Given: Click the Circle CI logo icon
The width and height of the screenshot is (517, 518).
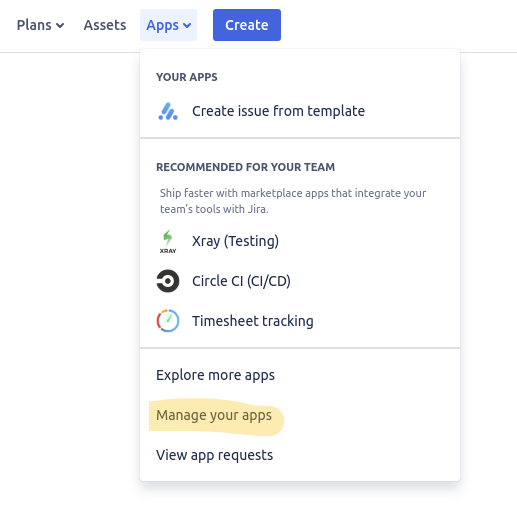Looking at the screenshot, I should click(168, 281).
